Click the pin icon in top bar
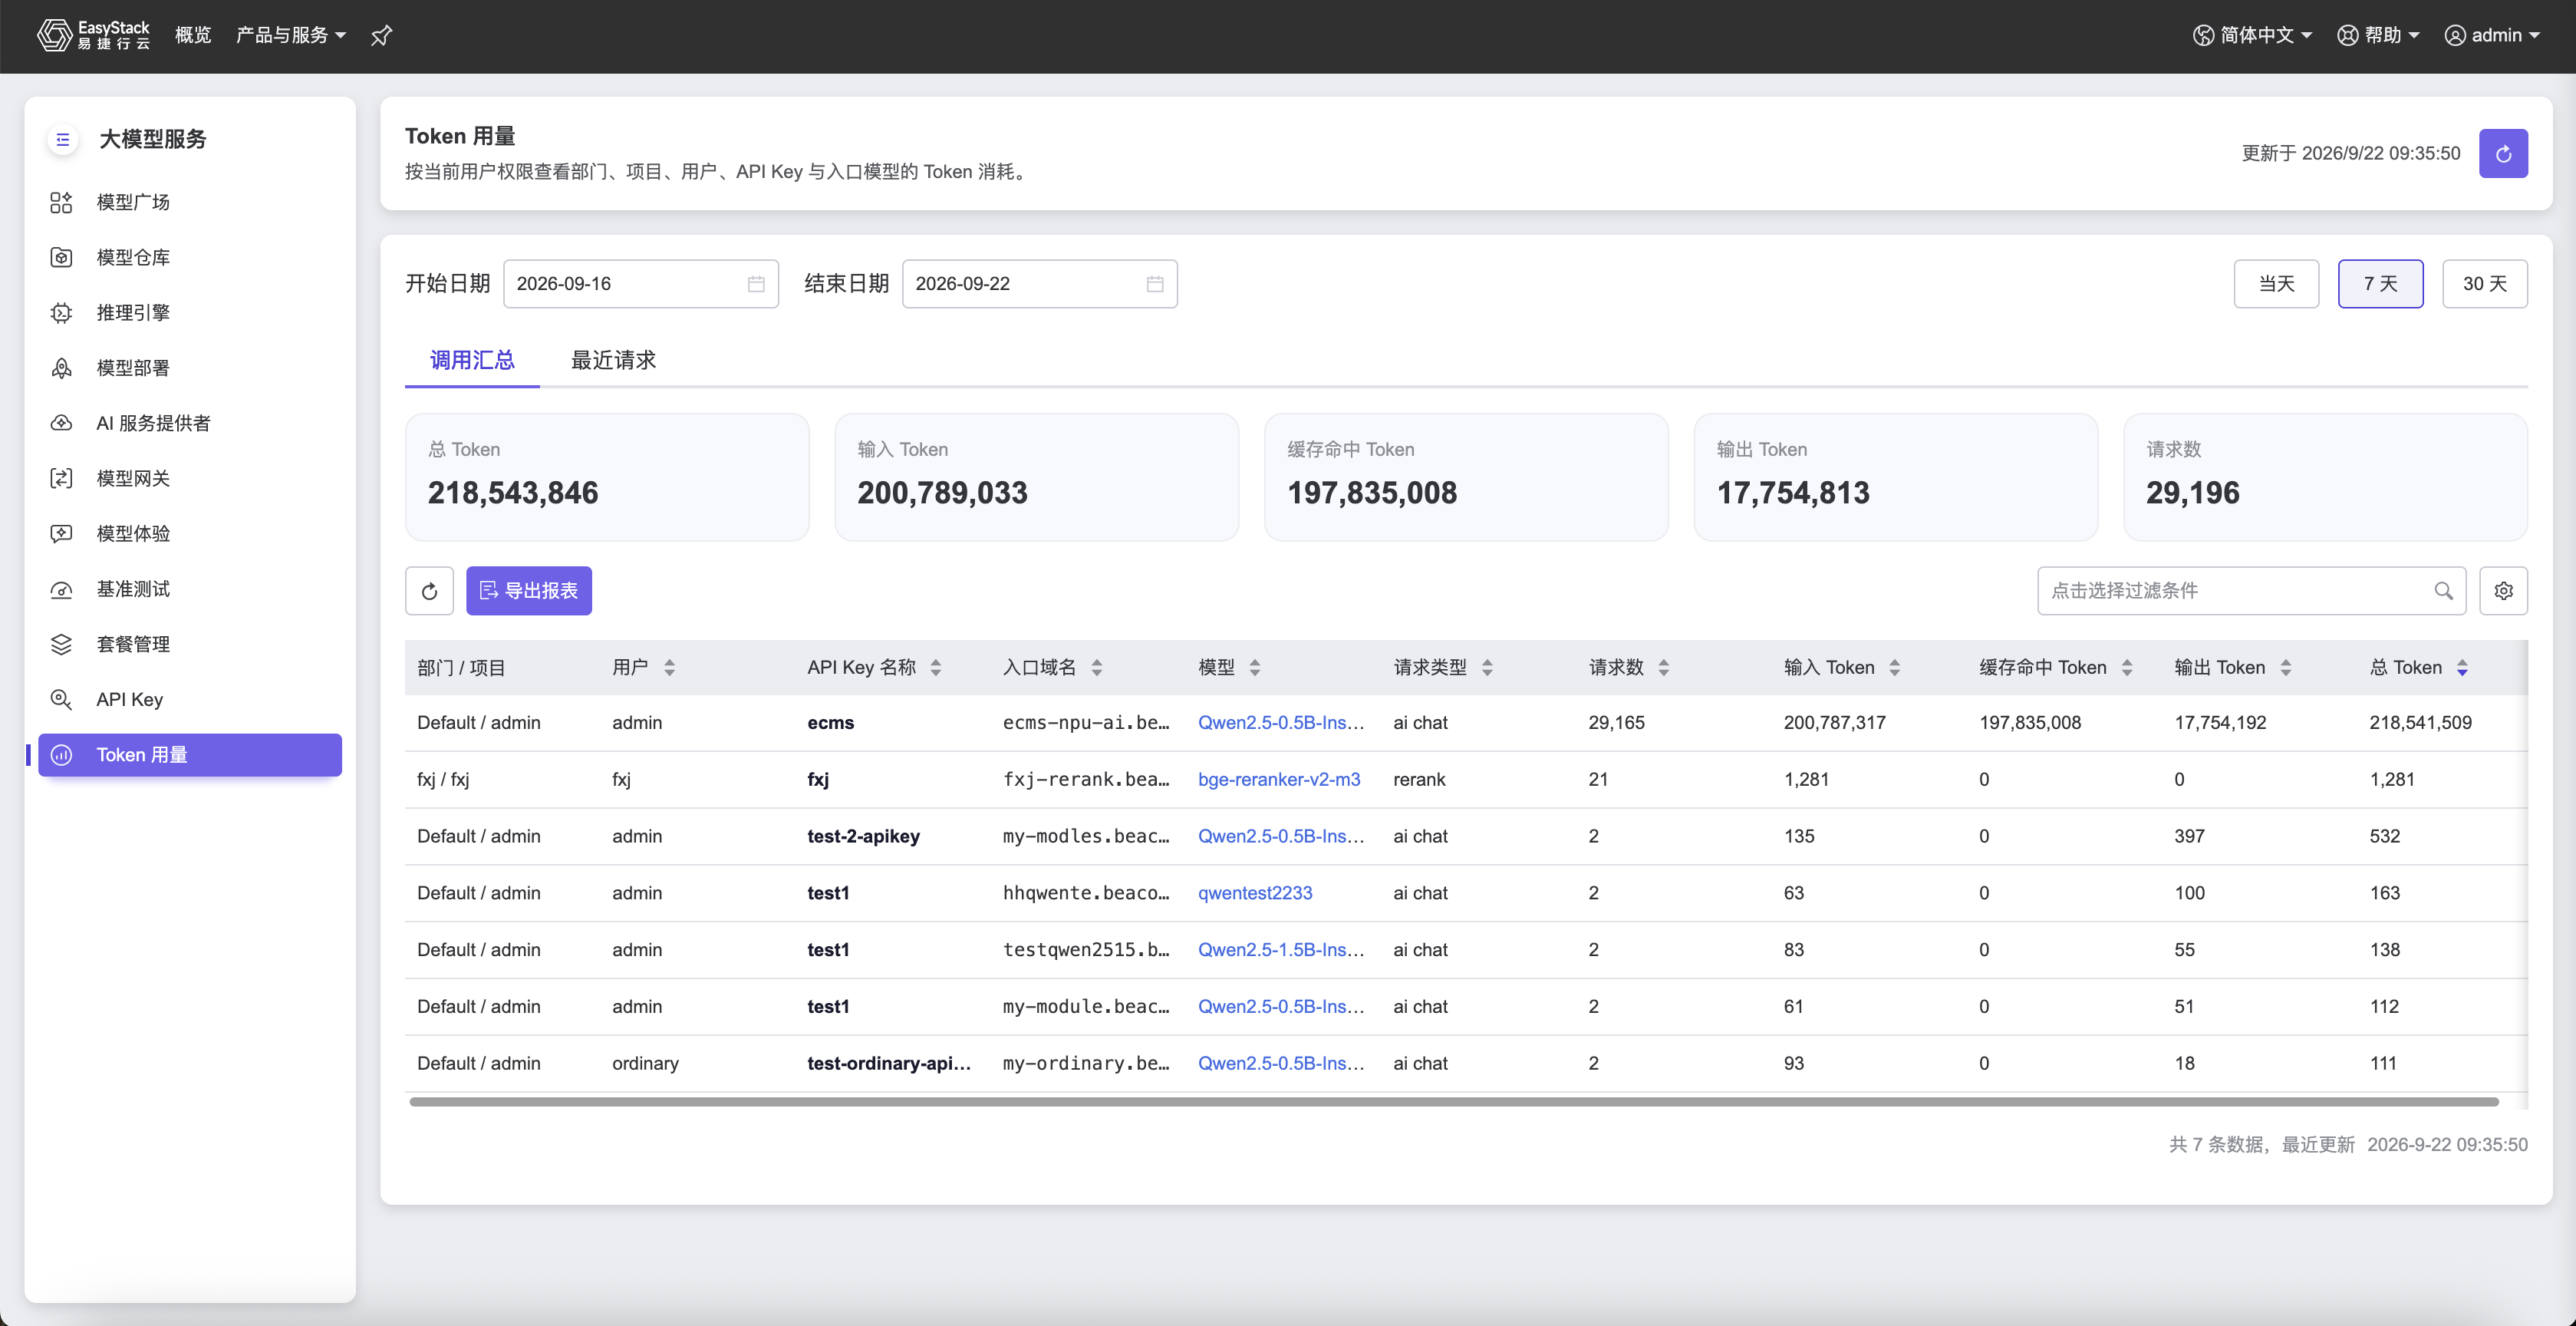The height and width of the screenshot is (1326, 2576). 381,36
